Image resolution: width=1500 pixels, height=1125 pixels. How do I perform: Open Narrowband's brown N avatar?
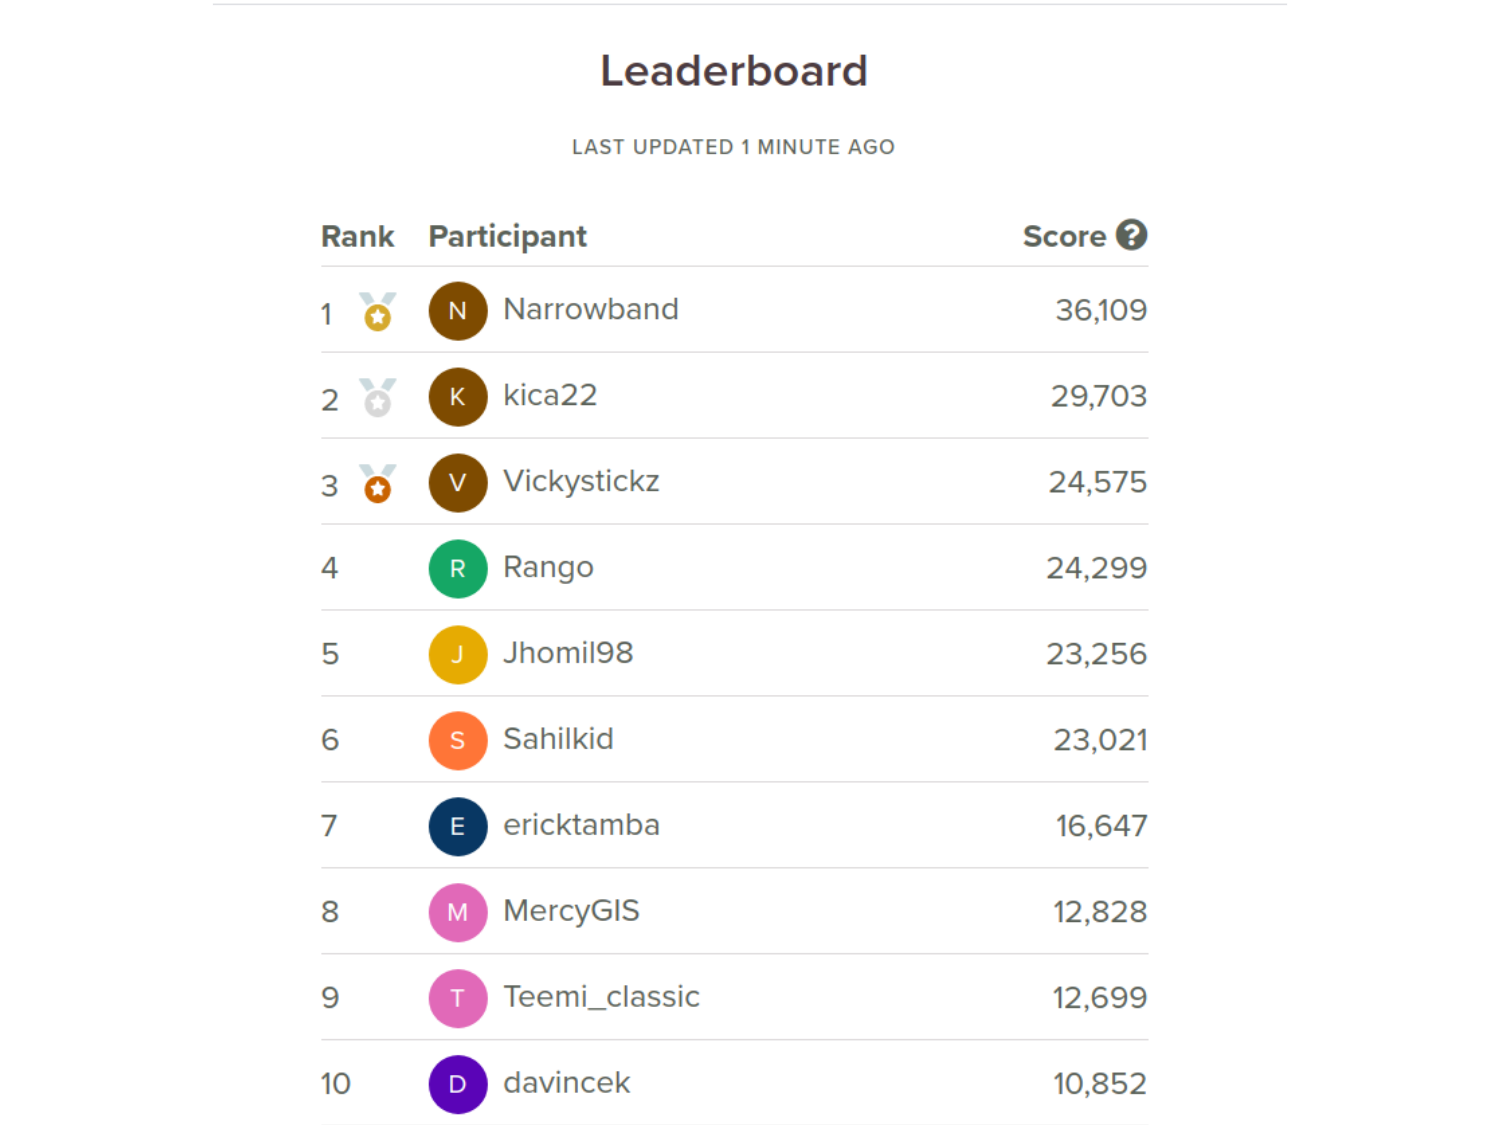click(x=458, y=311)
